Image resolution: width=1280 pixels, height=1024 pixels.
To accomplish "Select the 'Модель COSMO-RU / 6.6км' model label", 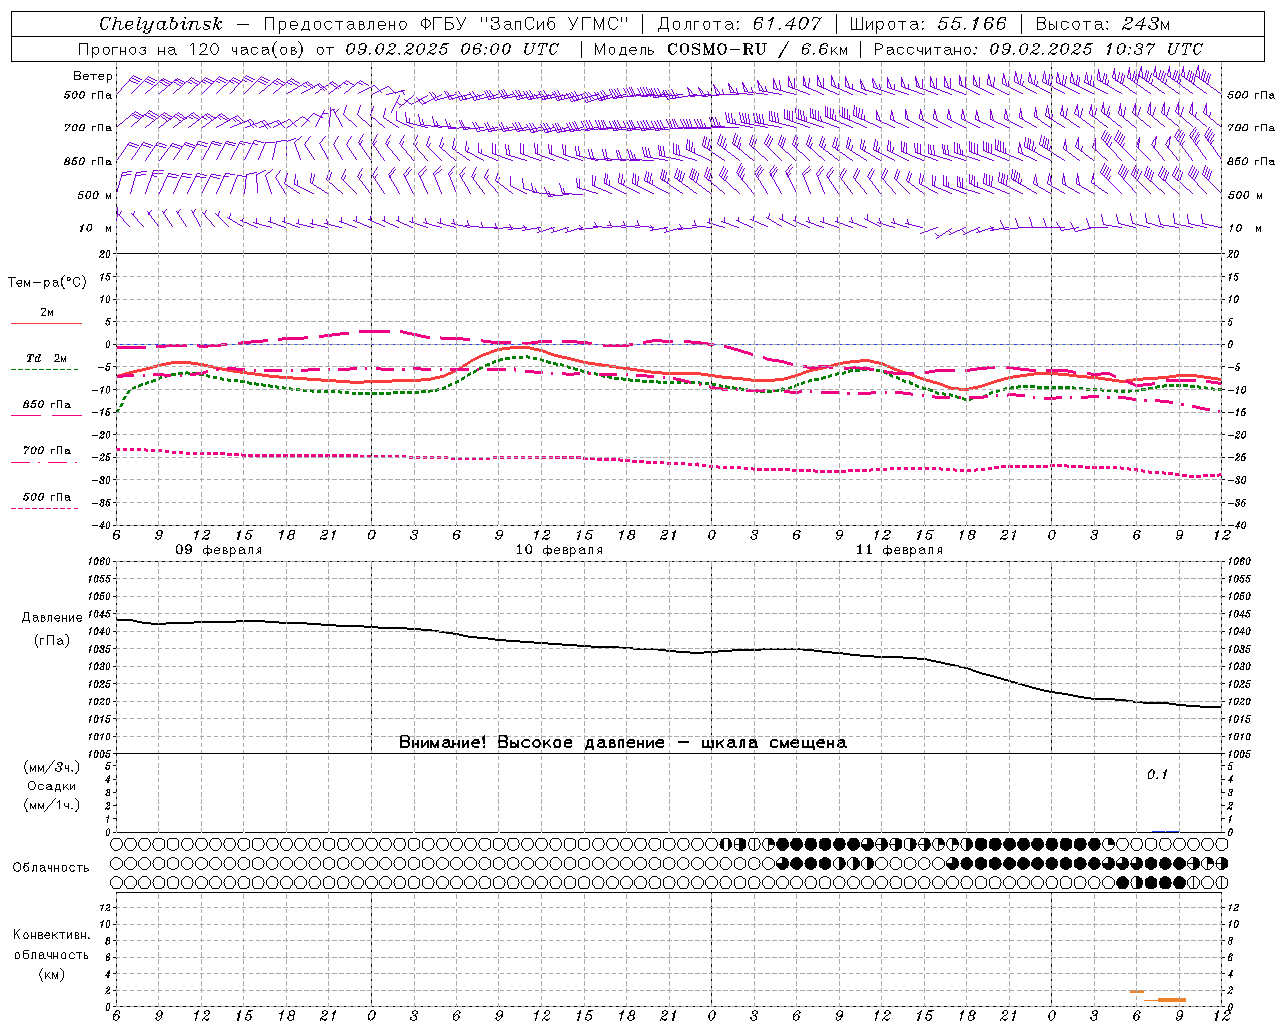I will pyautogui.click(x=720, y=49).
